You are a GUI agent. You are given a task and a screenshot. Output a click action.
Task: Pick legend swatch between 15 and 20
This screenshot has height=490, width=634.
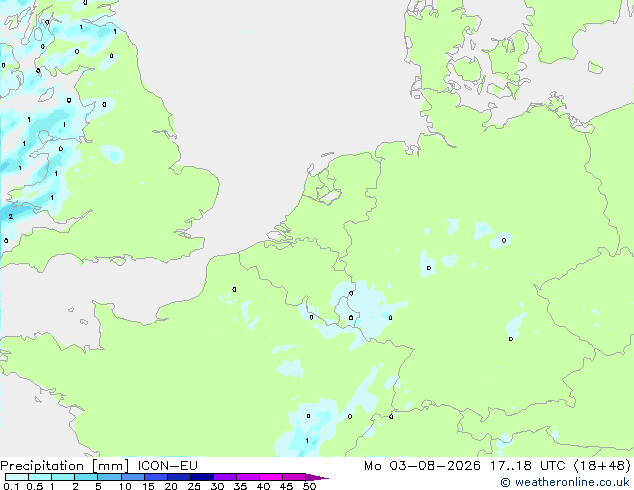[x=155, y=477]
